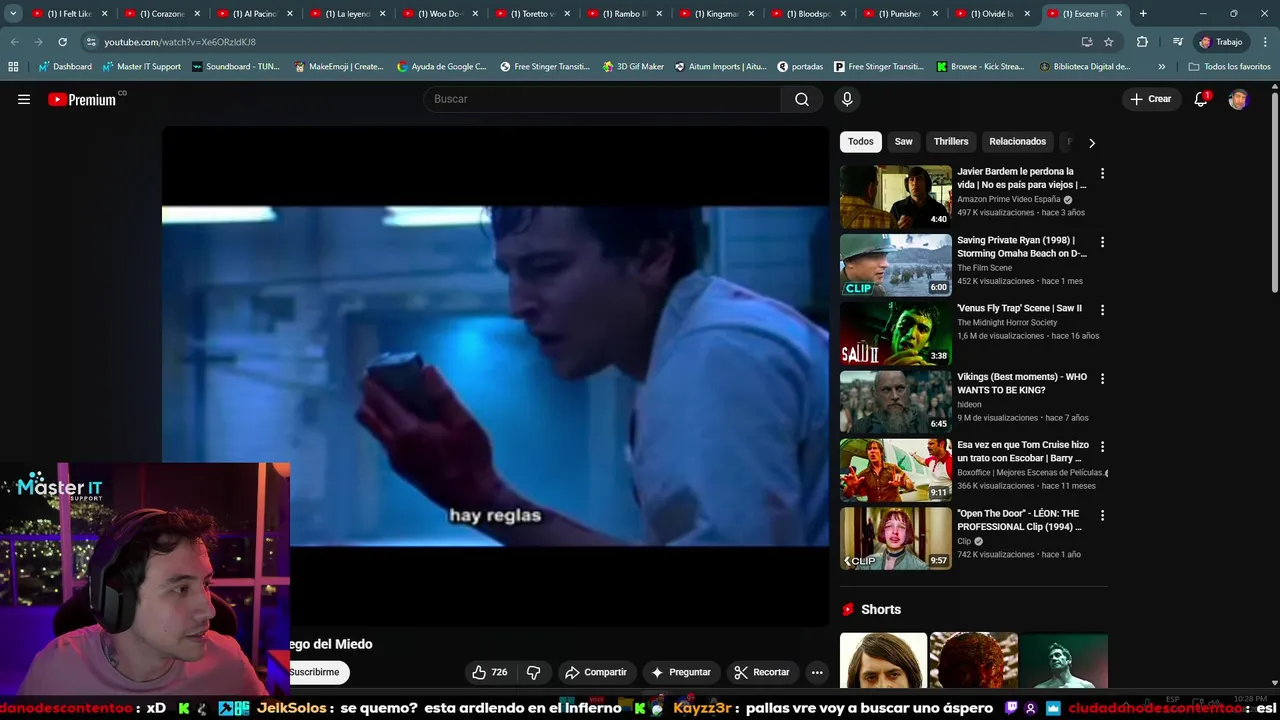The width and height of the screenshot is (1280, 720).
Task: Click the Preguntar button
Action: tap(681, 672)
